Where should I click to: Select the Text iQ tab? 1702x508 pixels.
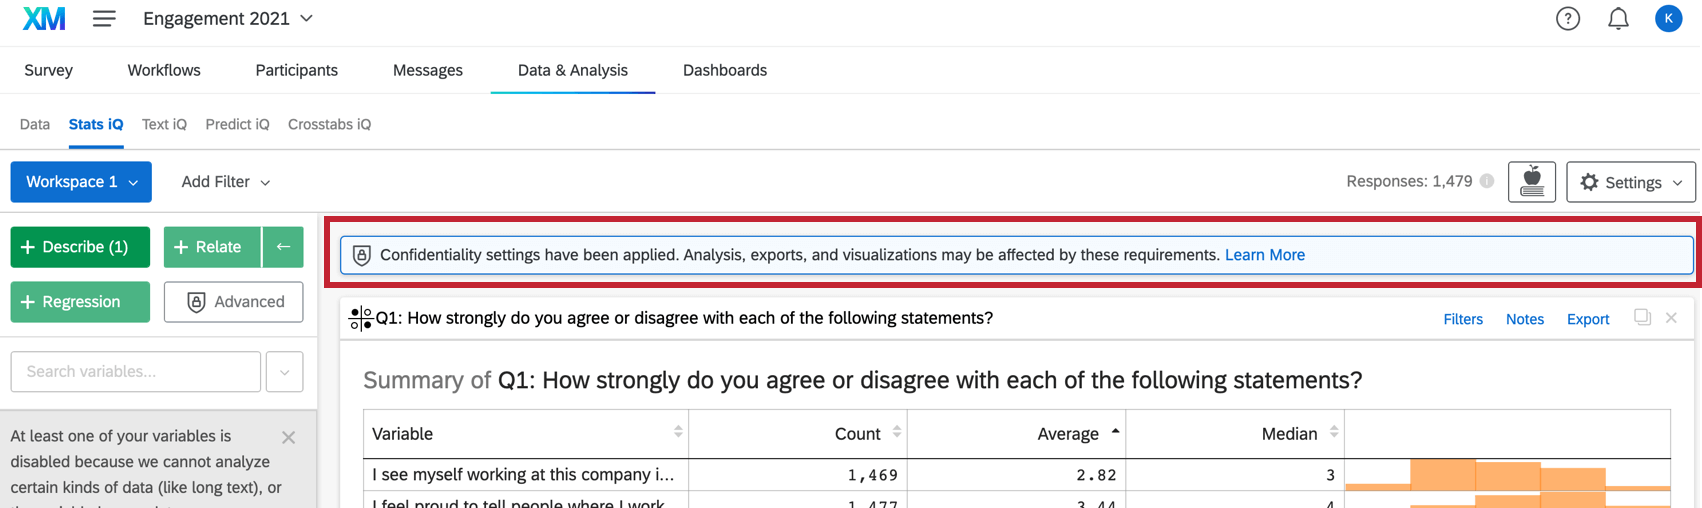click(x=164, y=124)
